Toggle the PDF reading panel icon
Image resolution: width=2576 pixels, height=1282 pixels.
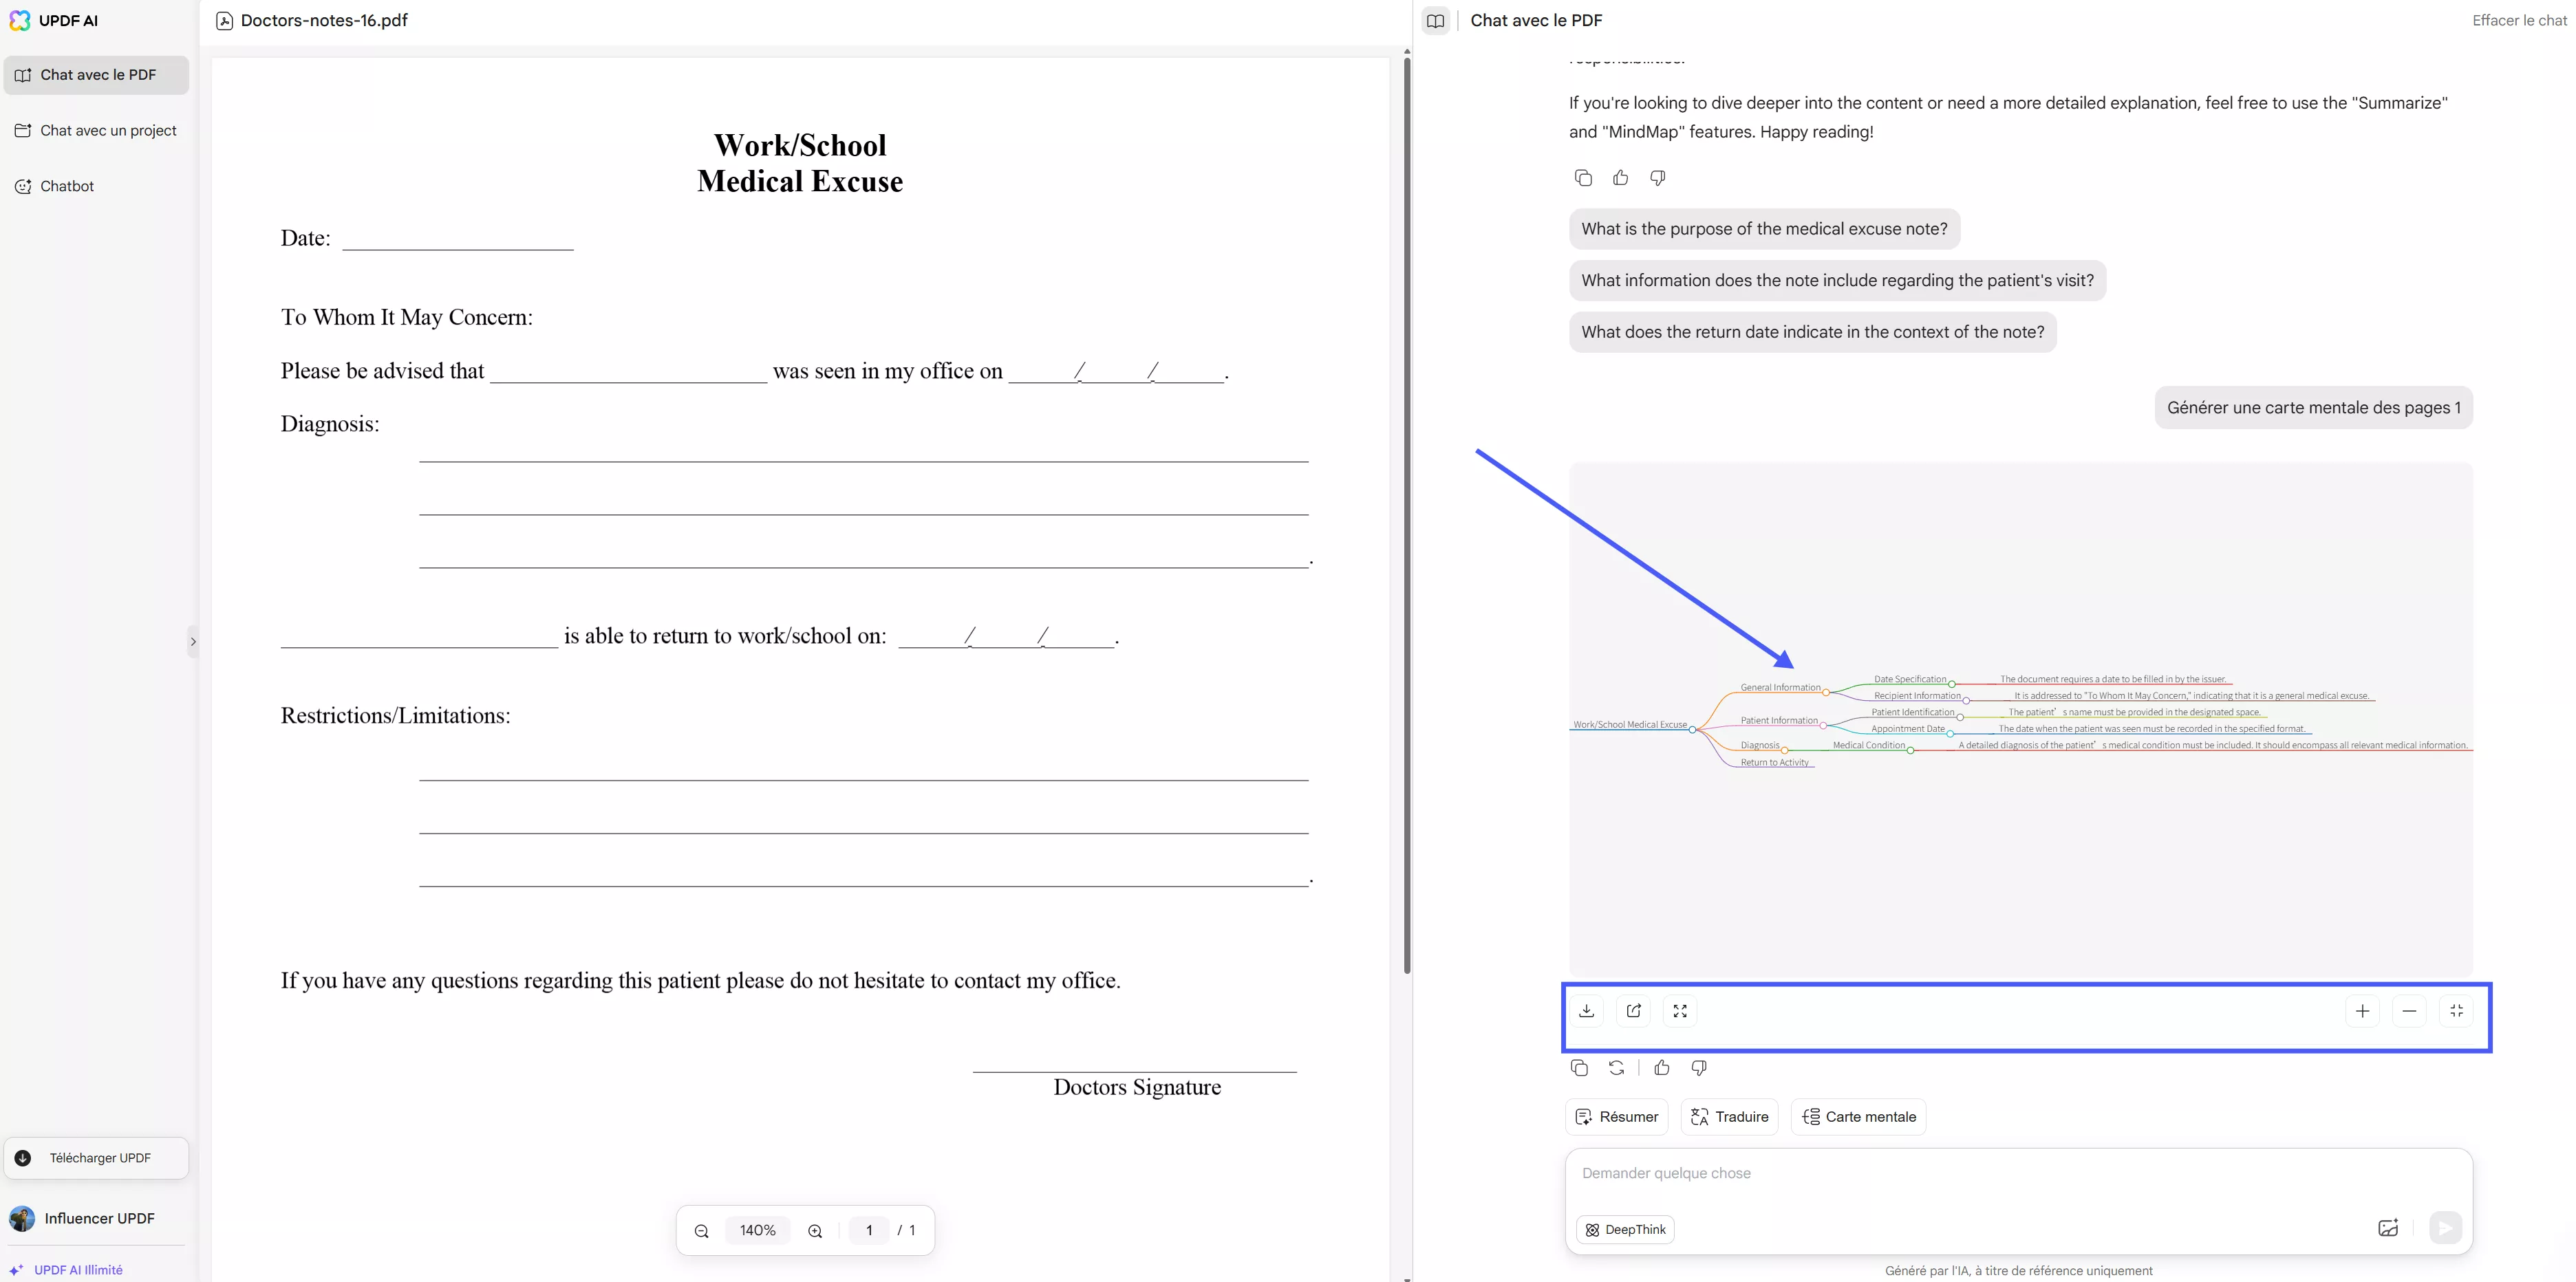(x=1435, y=21)
